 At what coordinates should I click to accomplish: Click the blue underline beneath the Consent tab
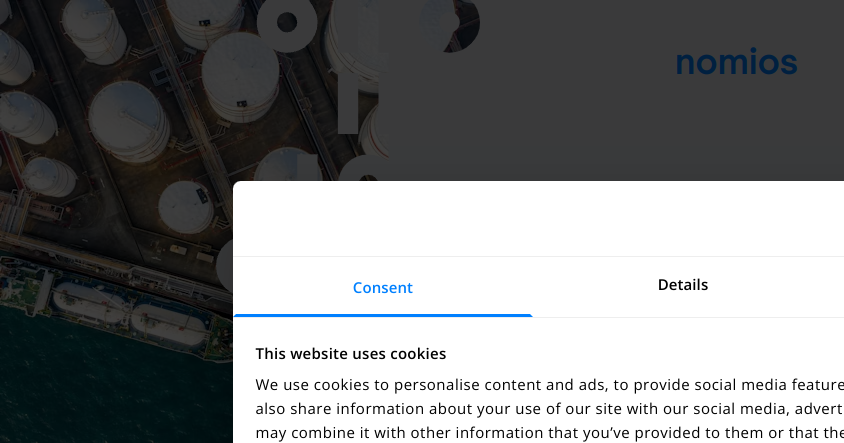383,315
